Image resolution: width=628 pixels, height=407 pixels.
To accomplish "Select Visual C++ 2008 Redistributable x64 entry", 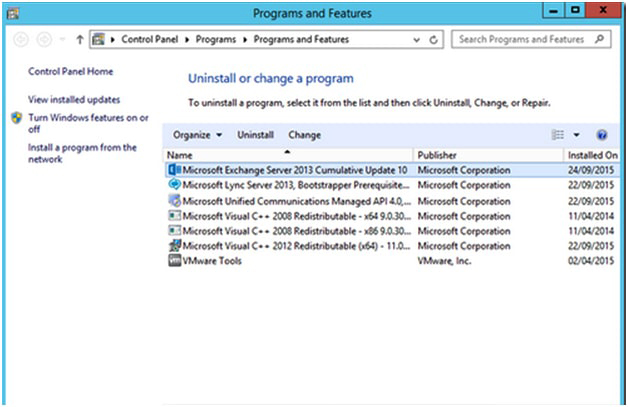I will click(x=392, y=216).
